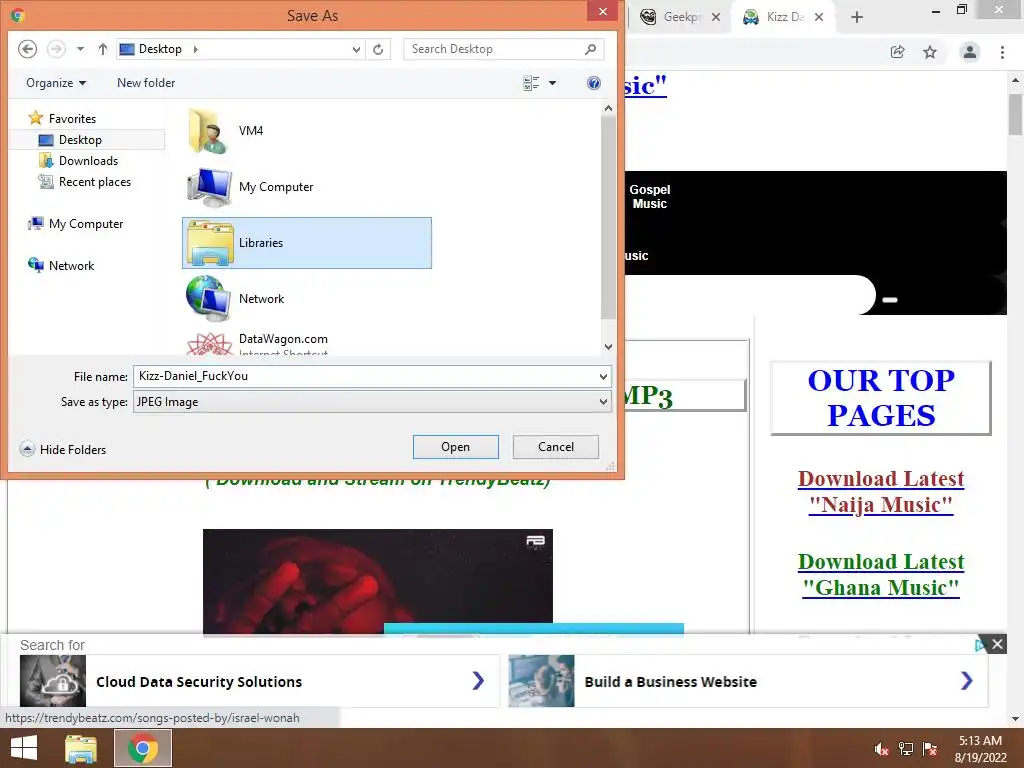The width and height of the screenshot is (1024, 768).
Task: Open the Action Center flag icon
Action: 930,749
